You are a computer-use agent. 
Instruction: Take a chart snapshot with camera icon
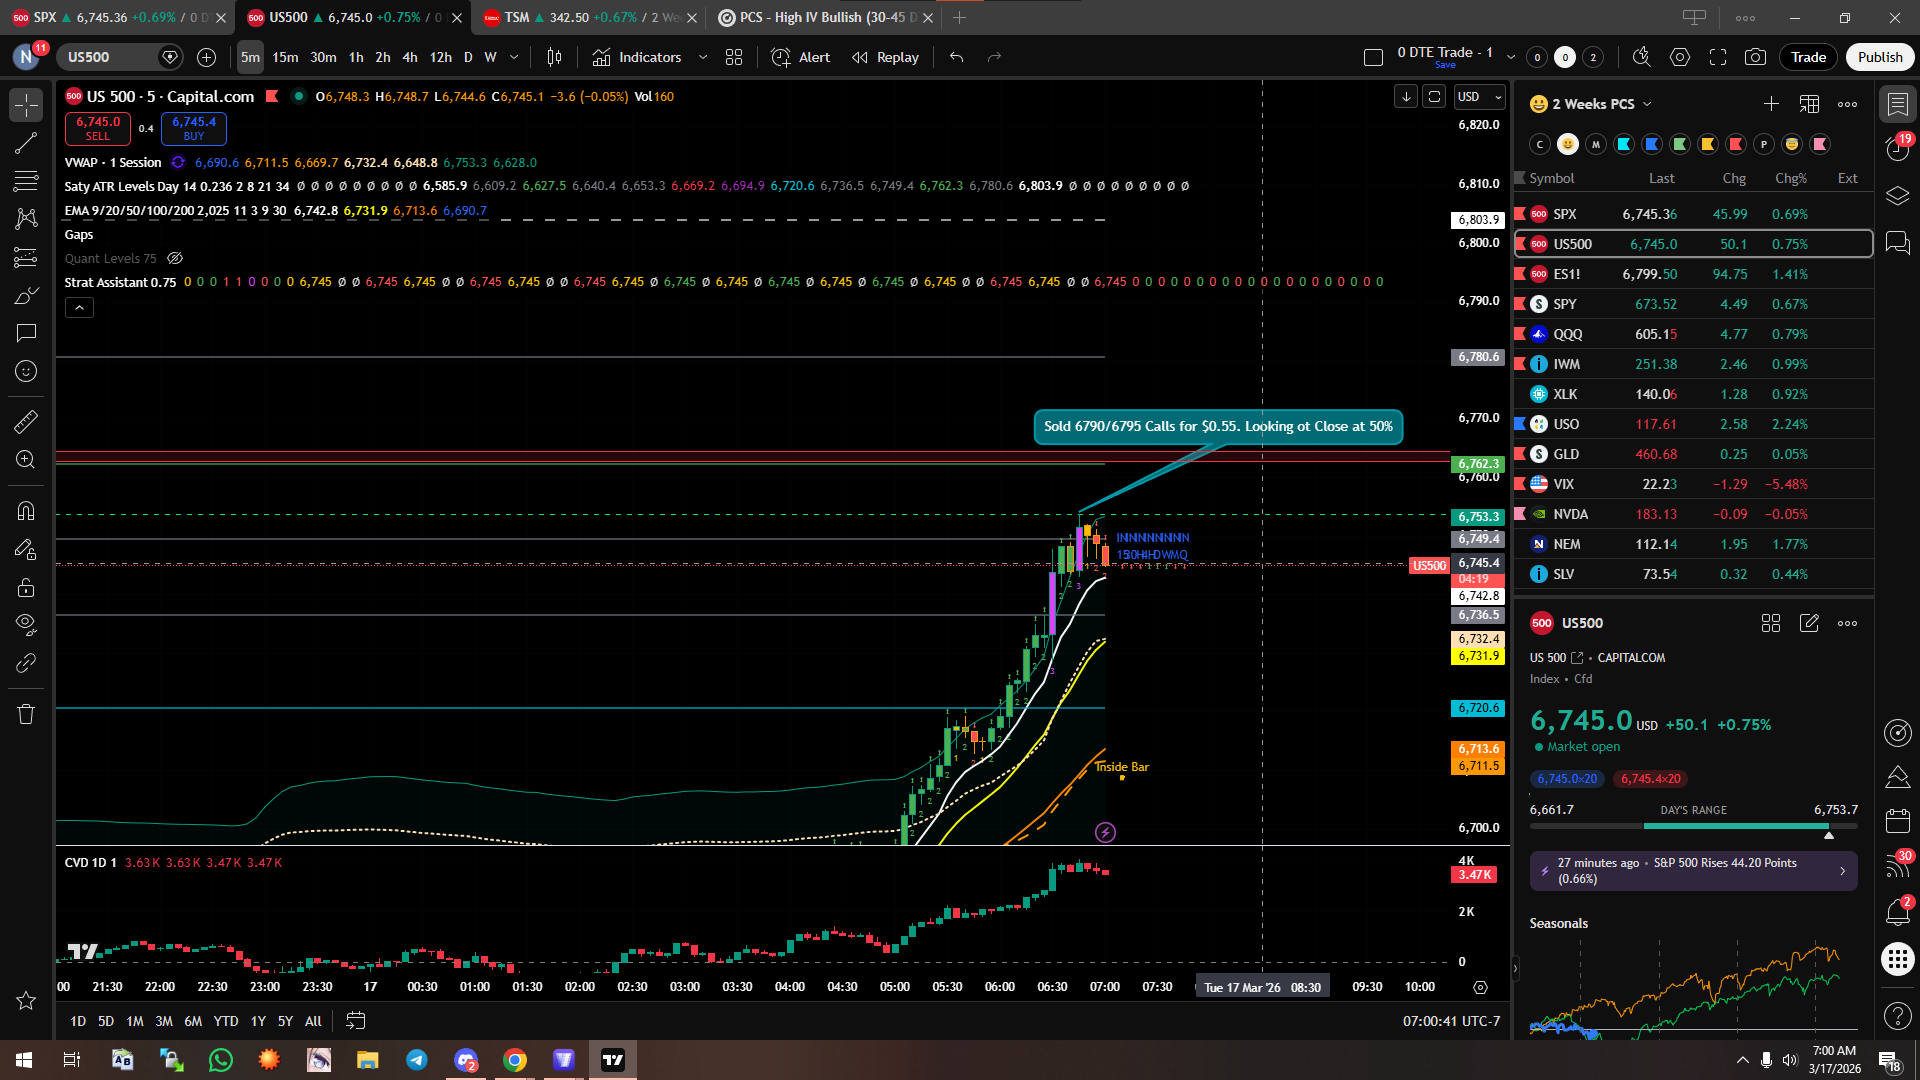click(1755, 57)
